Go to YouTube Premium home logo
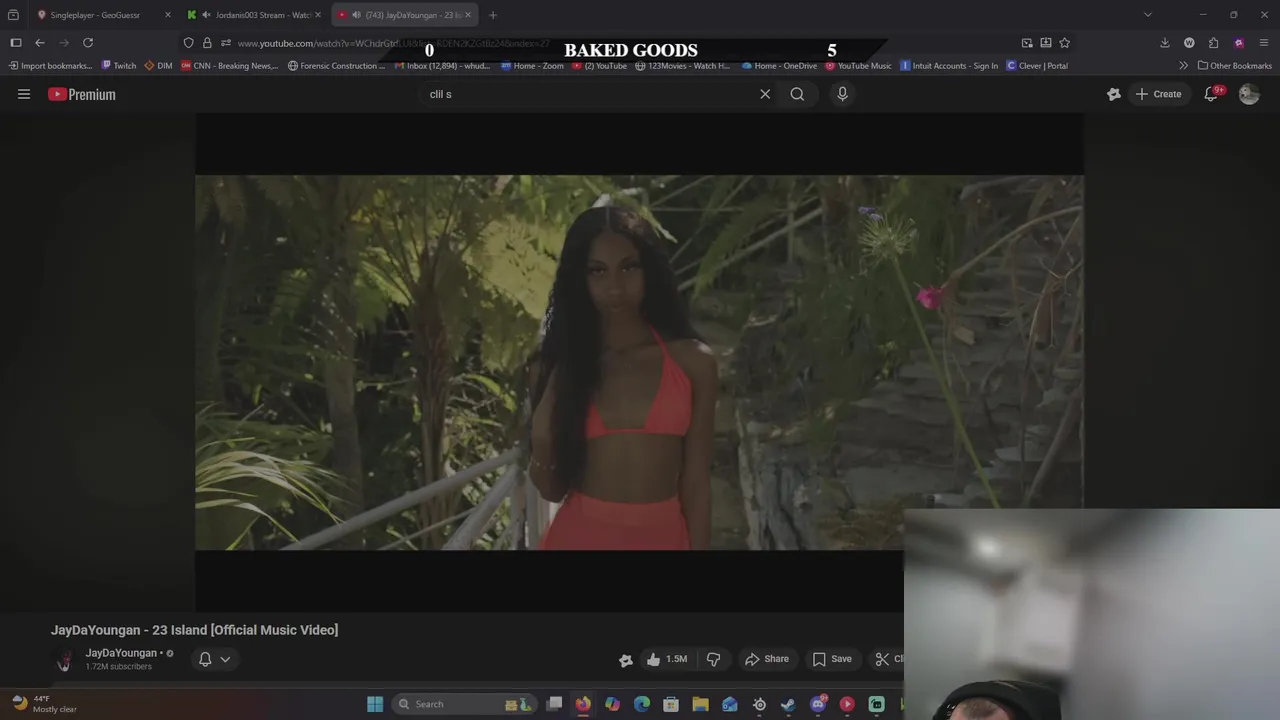Image resolution: width=1280 pixels, height=720 pixels. click(82, 94)
